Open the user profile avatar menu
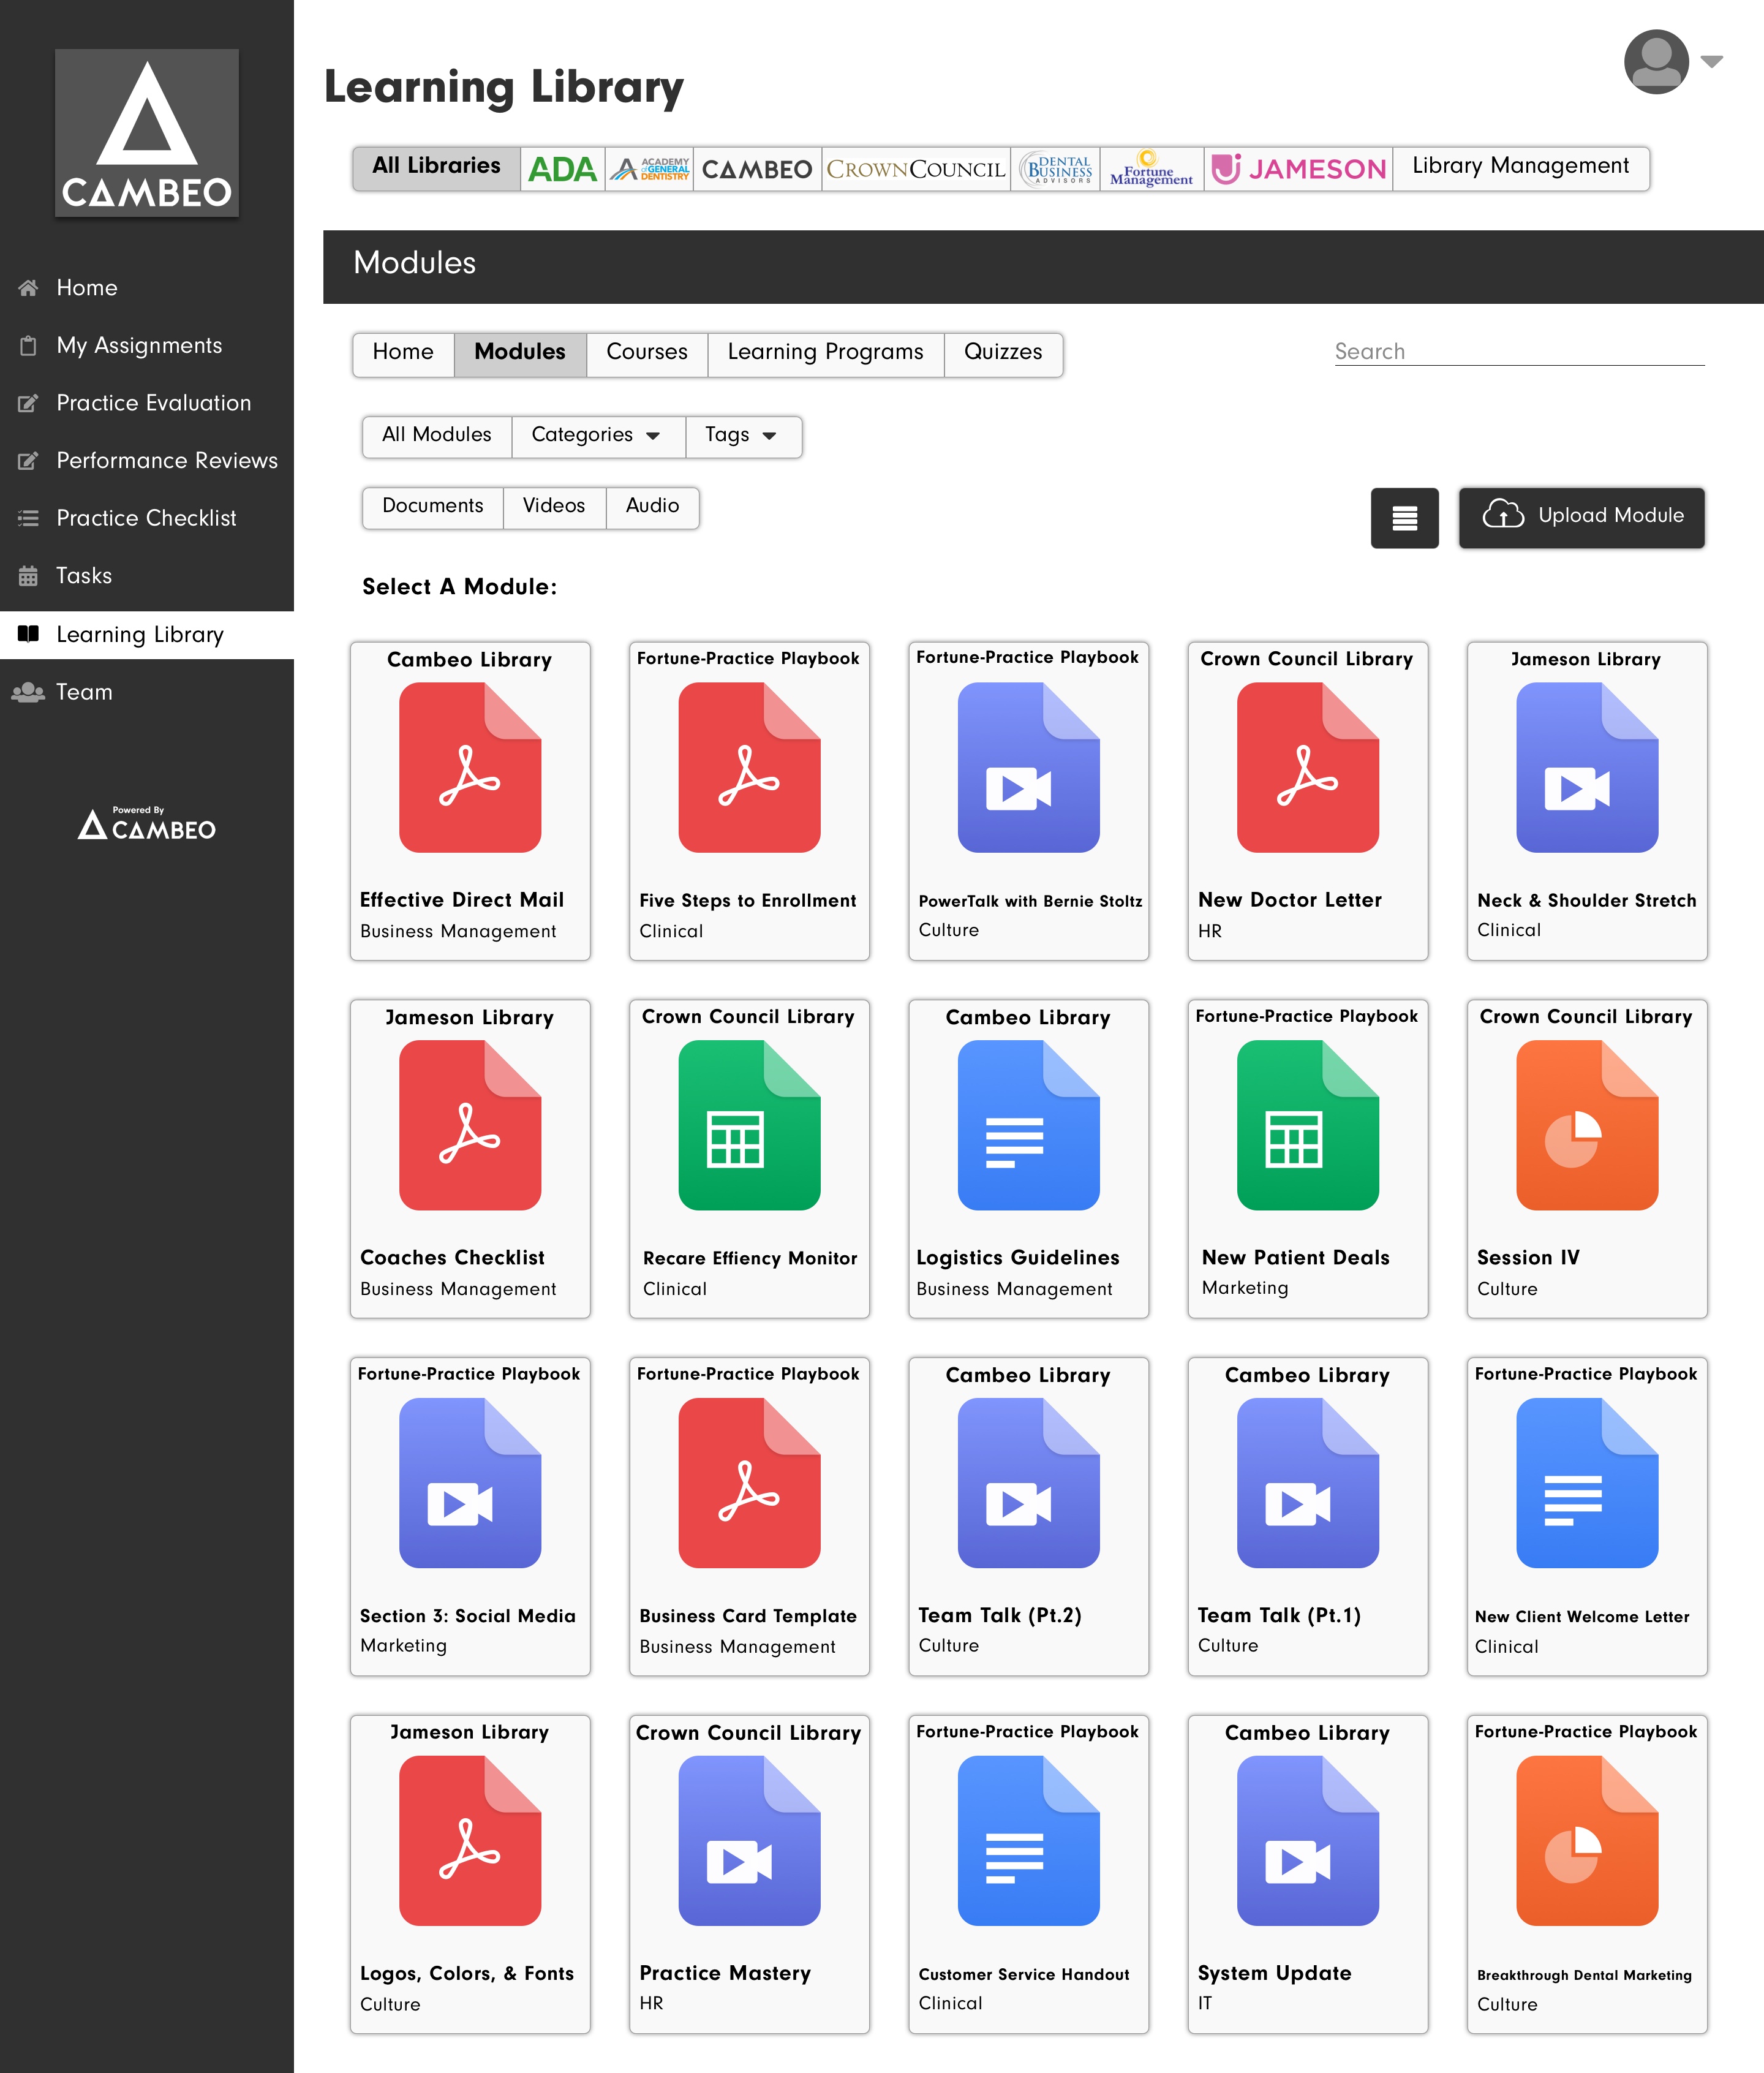1764x2073 pixels. click(1656, 62)
